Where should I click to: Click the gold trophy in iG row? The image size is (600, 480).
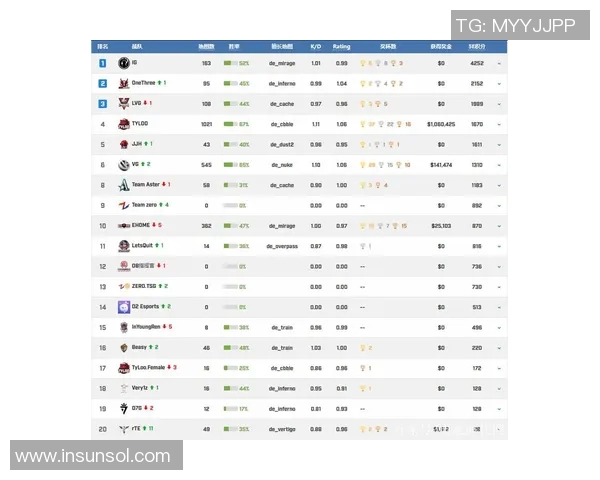(x=363, y=63)
